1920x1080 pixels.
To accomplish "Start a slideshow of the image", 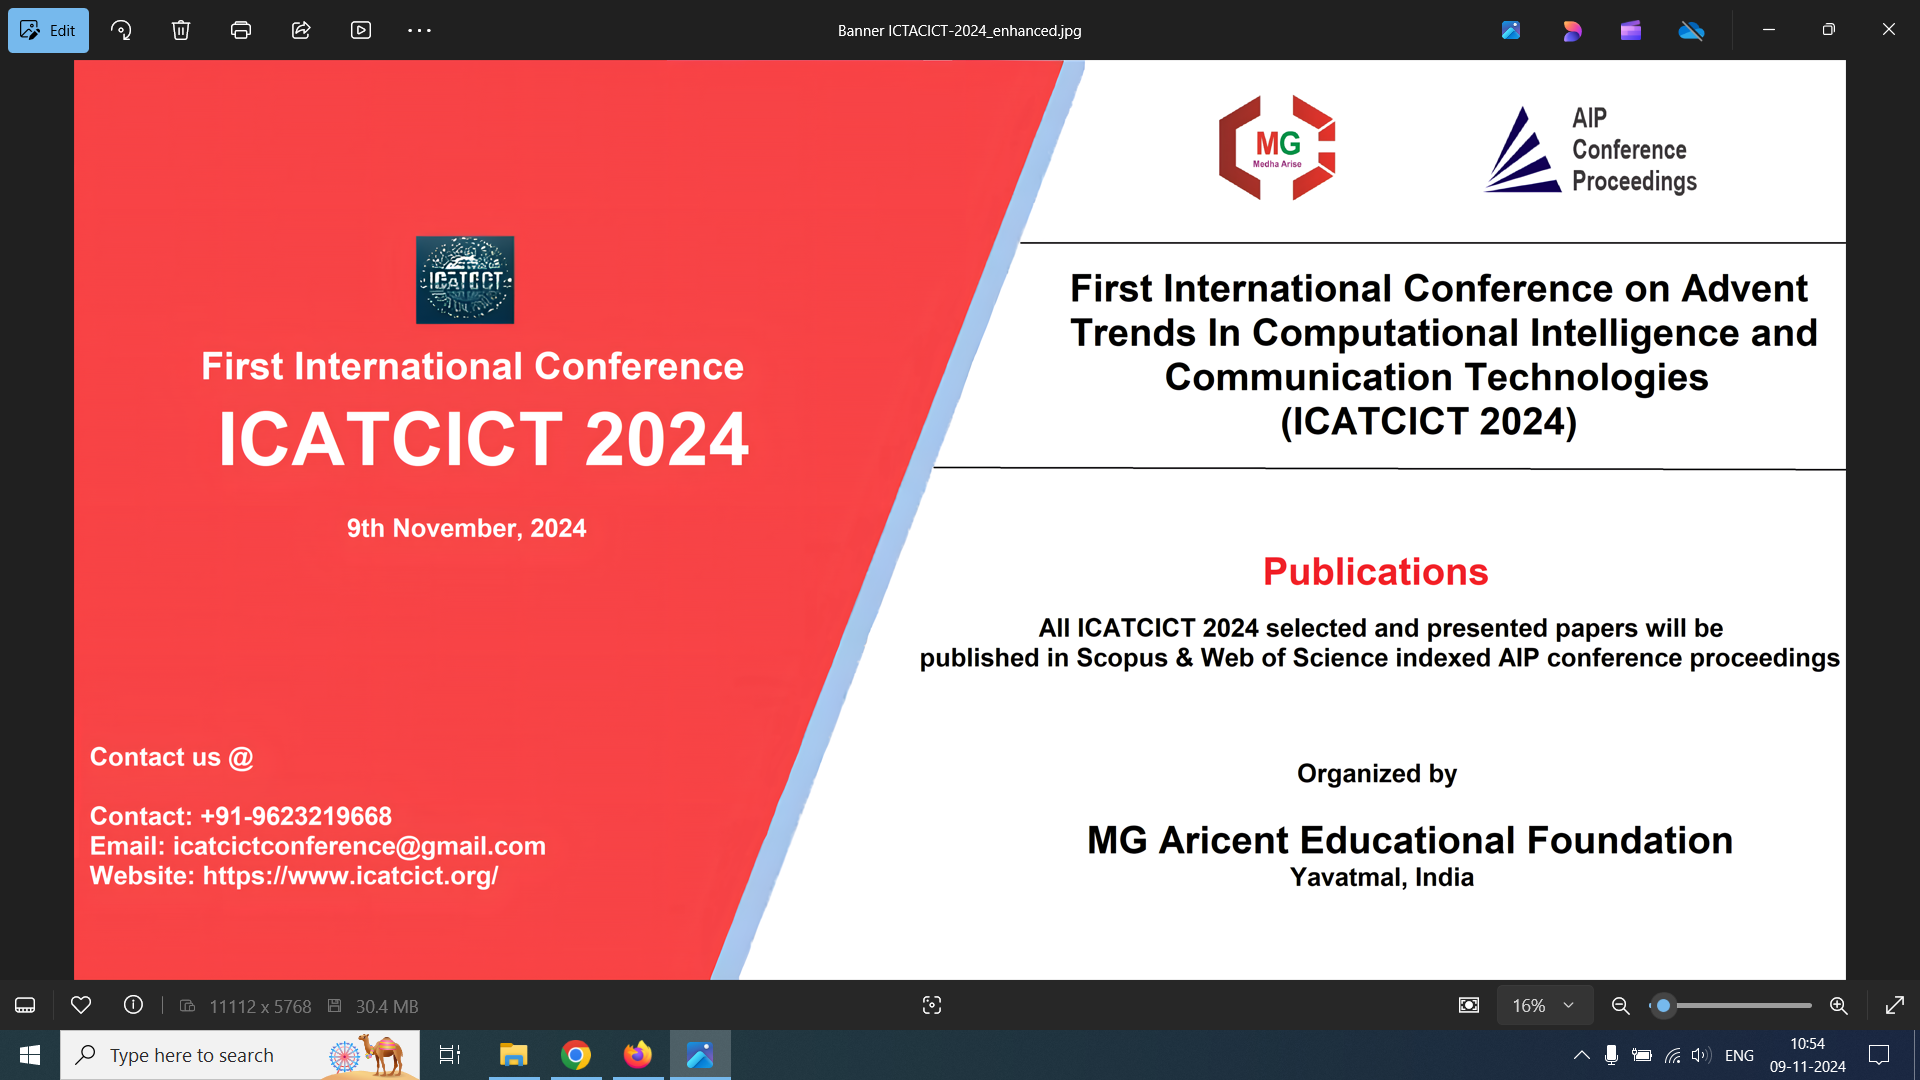I will (361, 30).
